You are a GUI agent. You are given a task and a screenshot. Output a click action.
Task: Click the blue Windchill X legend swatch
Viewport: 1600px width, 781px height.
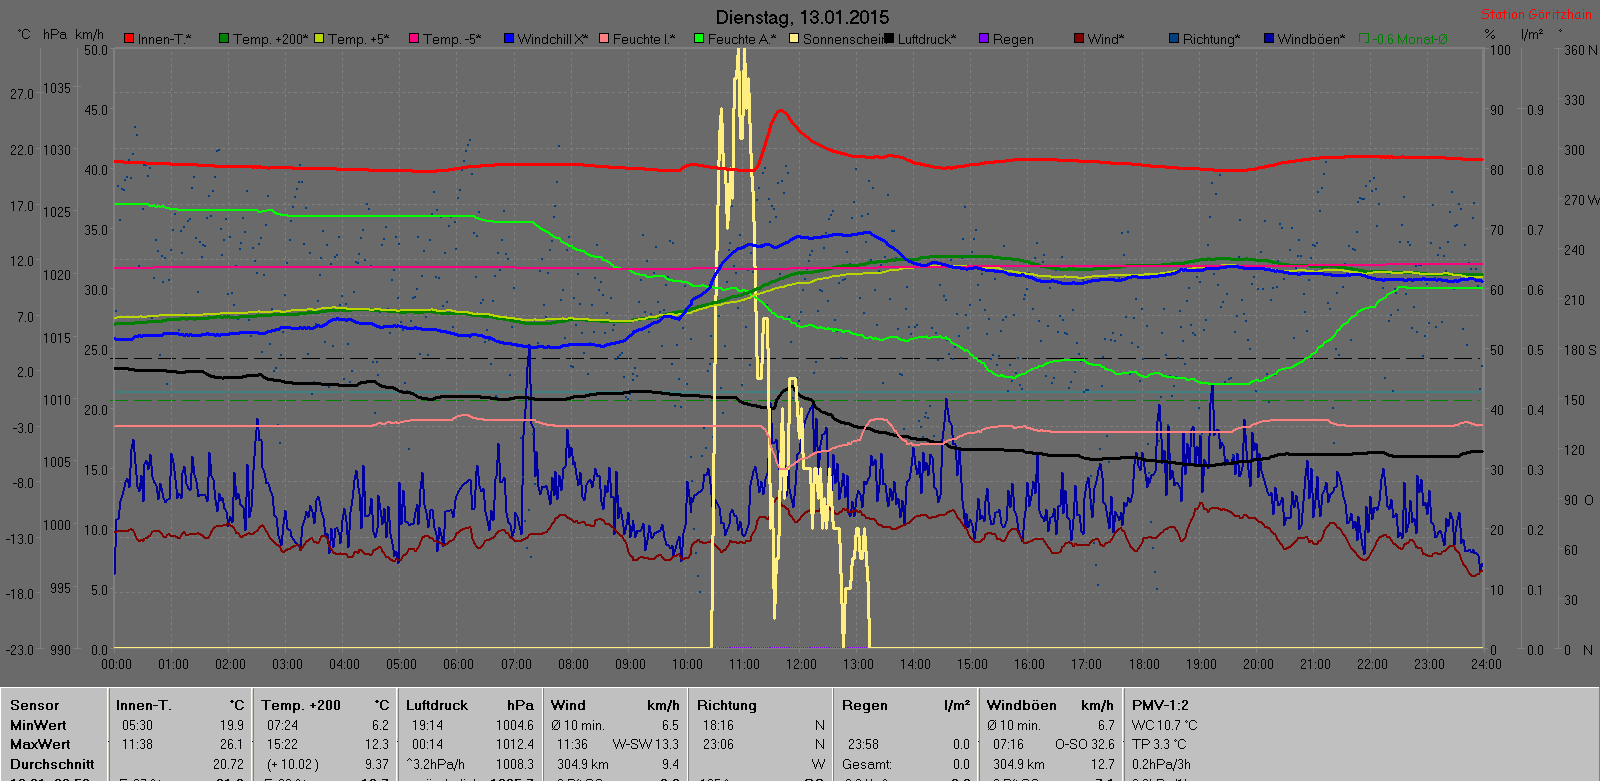(509, 39)
